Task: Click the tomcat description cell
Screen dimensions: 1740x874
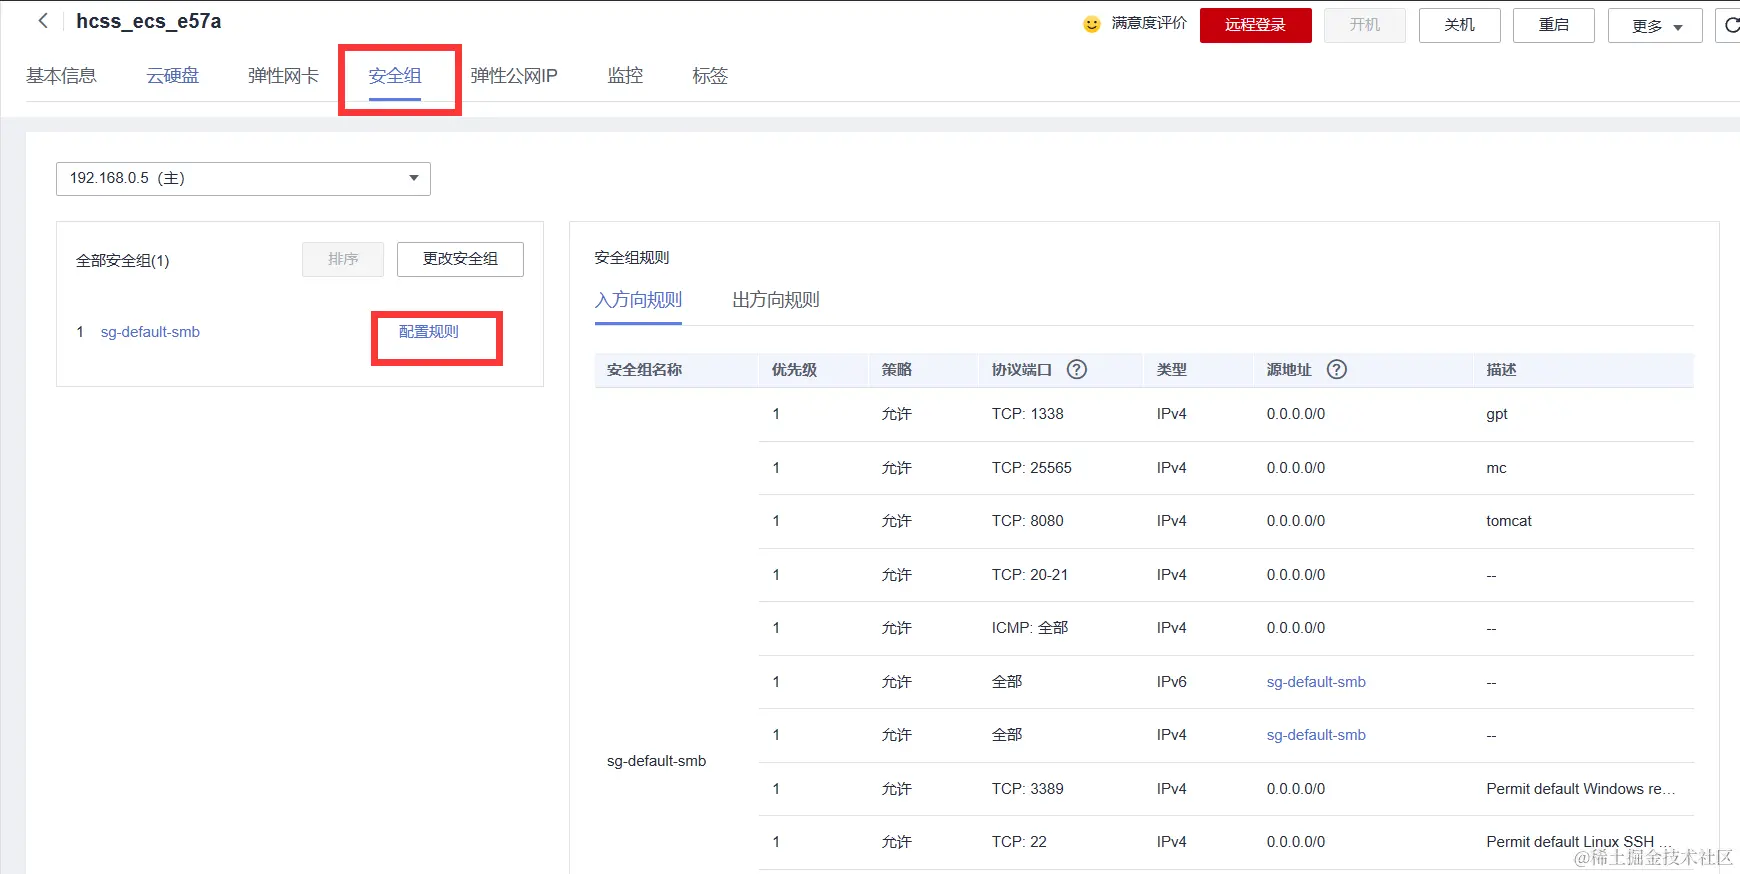Action: pyautogui.click(x=1509, y=521)
